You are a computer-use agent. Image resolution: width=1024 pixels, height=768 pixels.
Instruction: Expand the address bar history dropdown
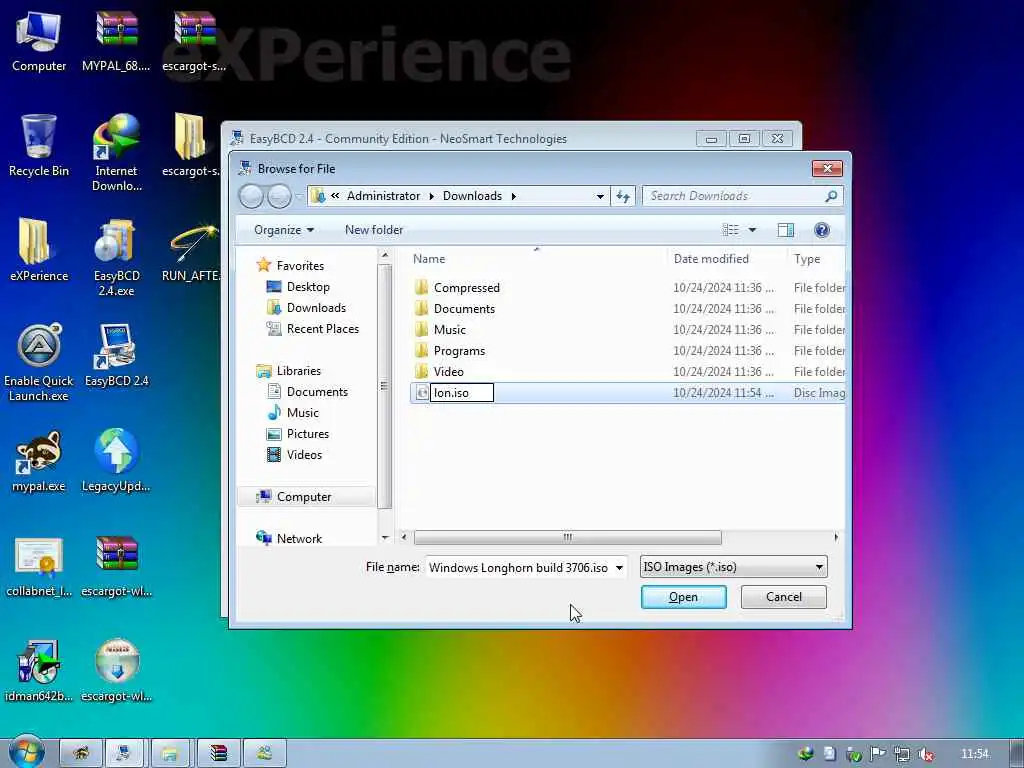point(600,196)
